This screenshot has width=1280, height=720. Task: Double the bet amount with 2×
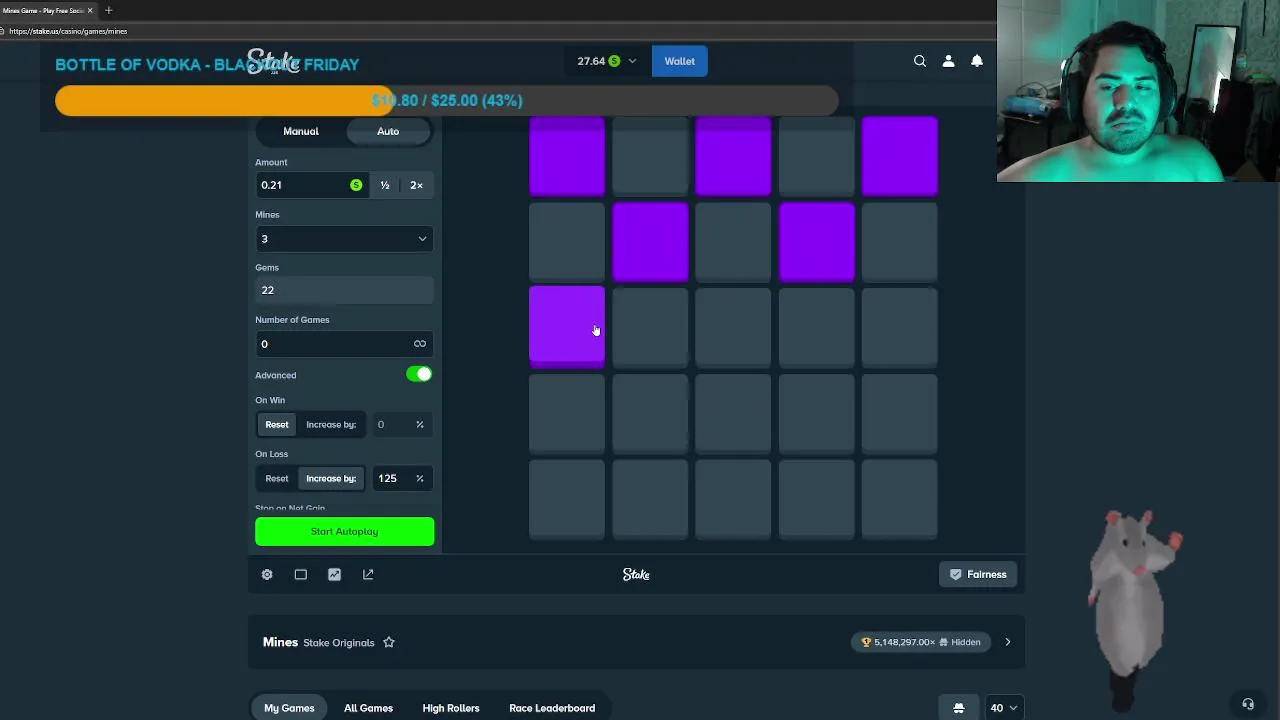416,185
